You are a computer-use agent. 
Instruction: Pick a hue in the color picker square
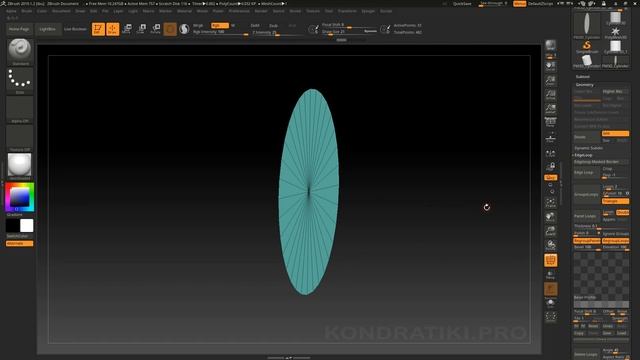click(x=20, y=197)
